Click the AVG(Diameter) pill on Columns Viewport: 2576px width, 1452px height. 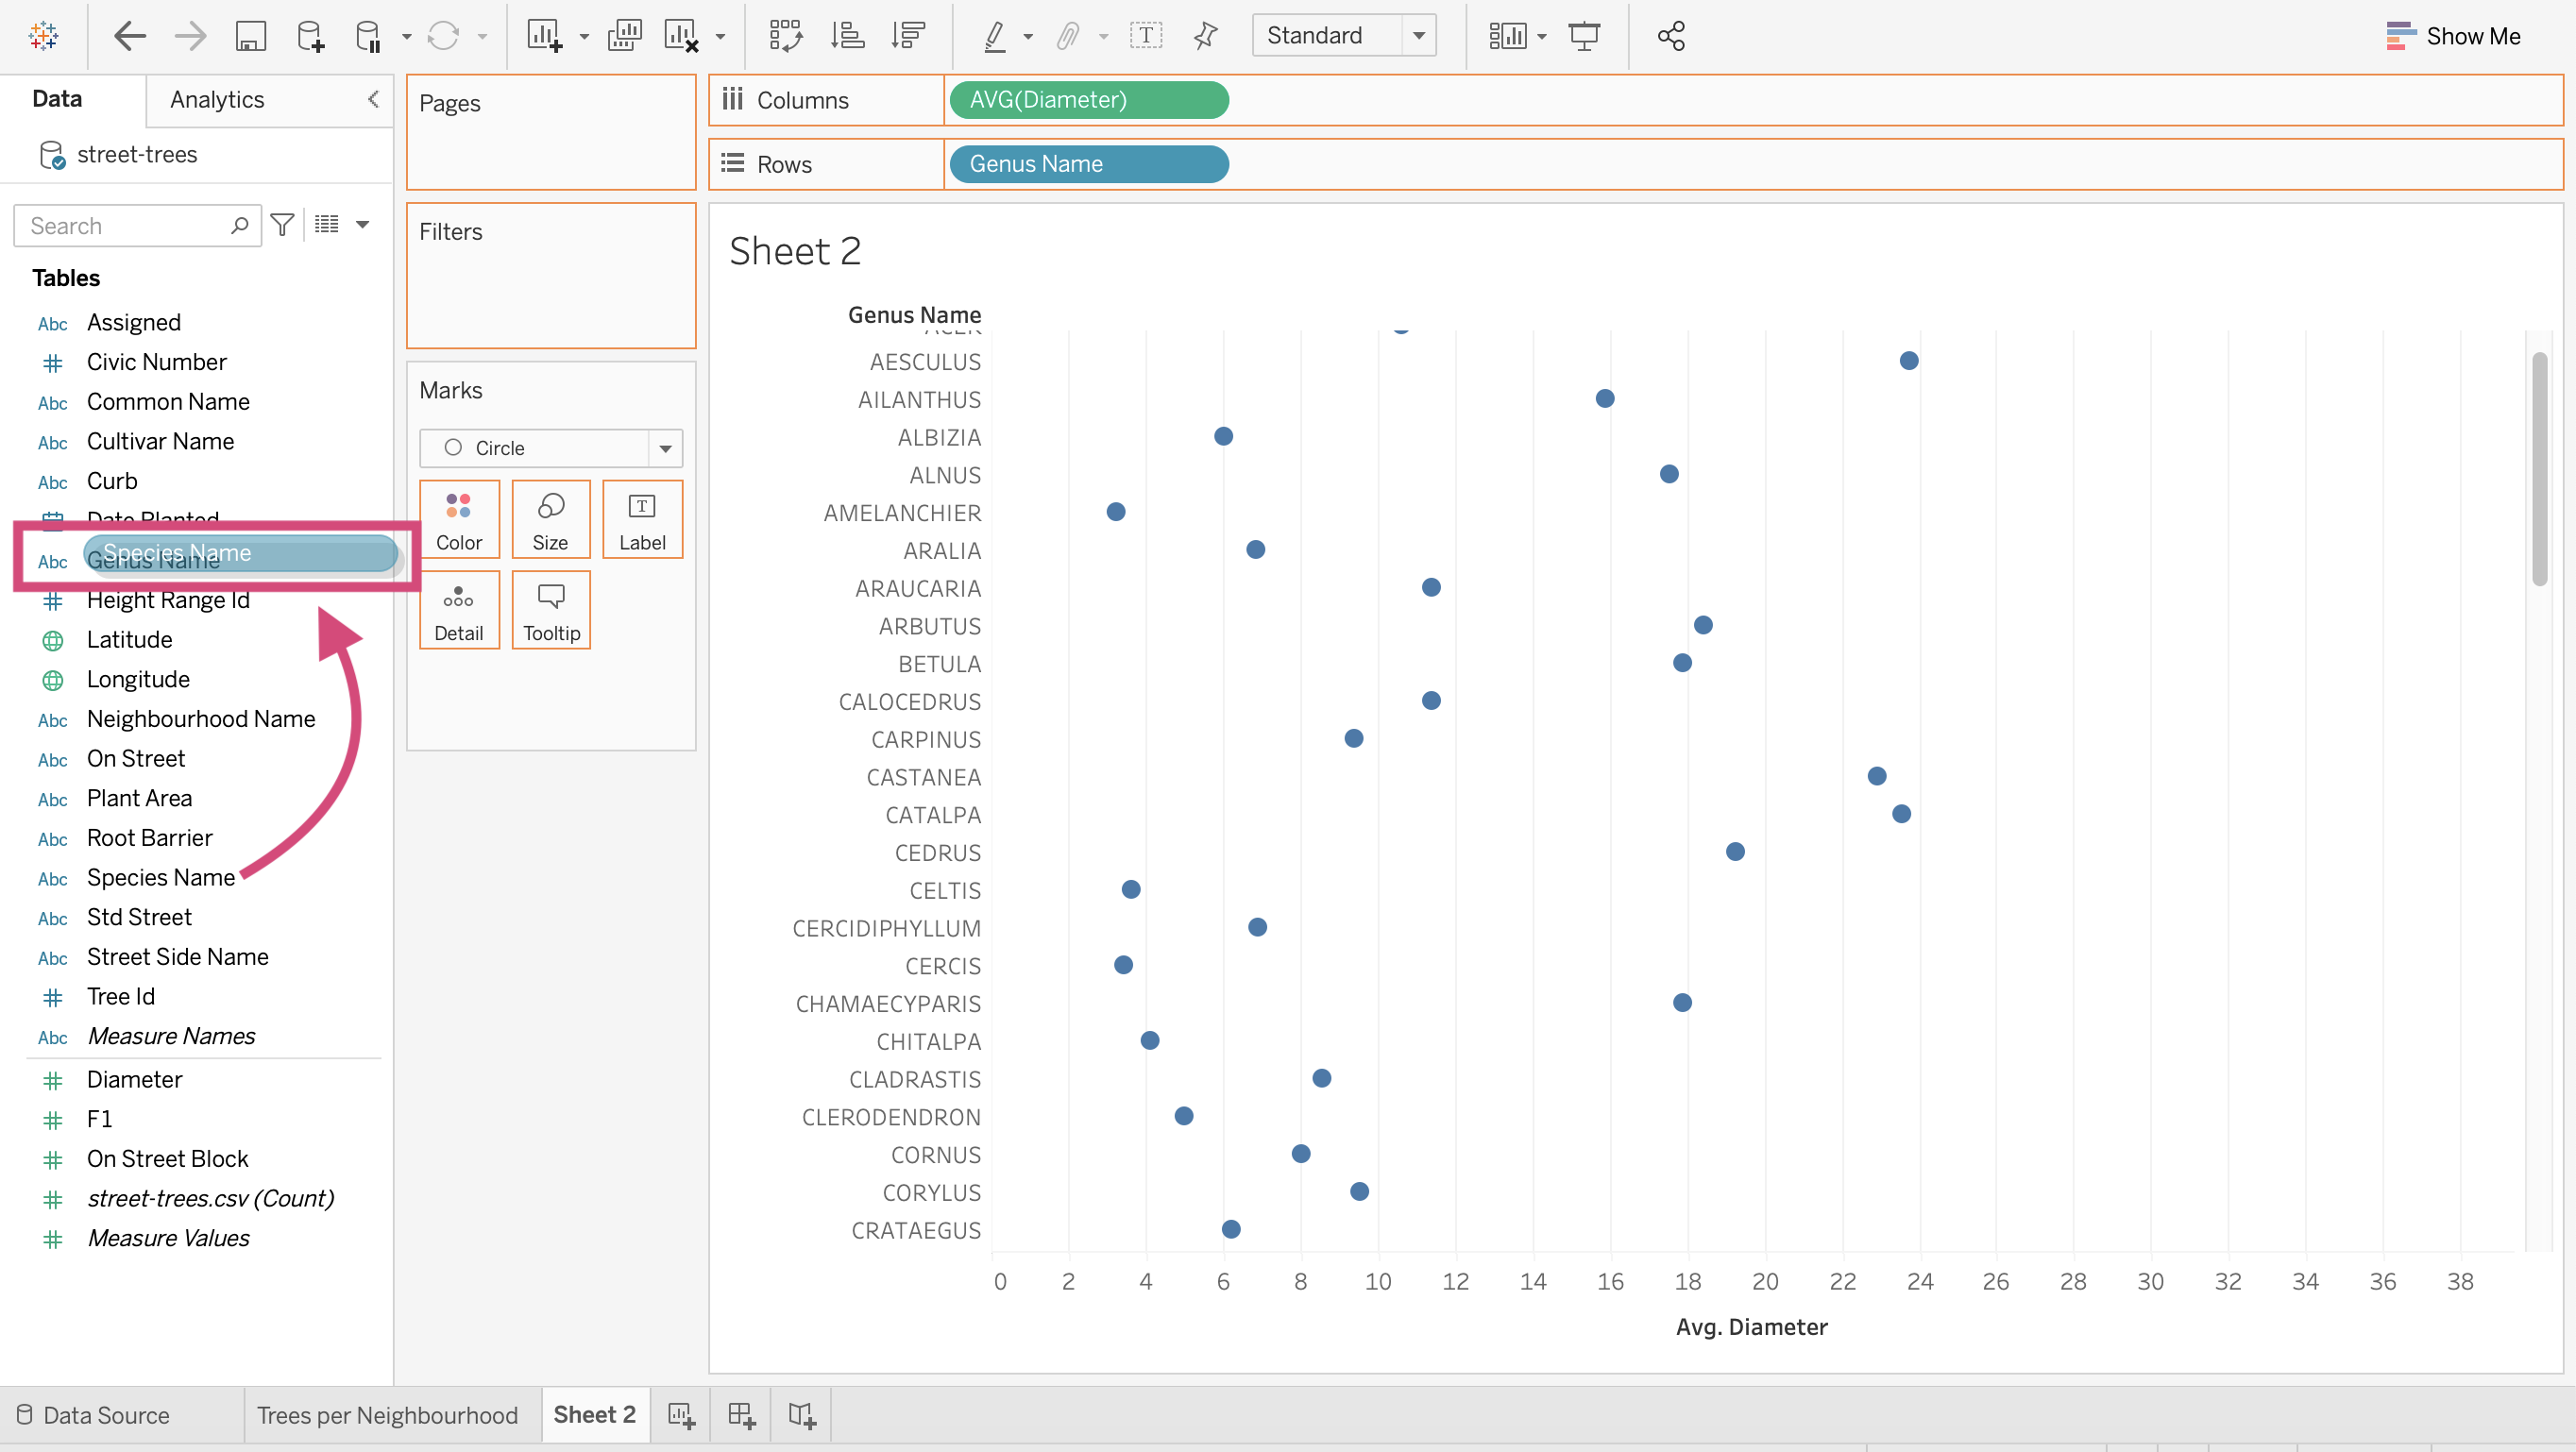1089,100
